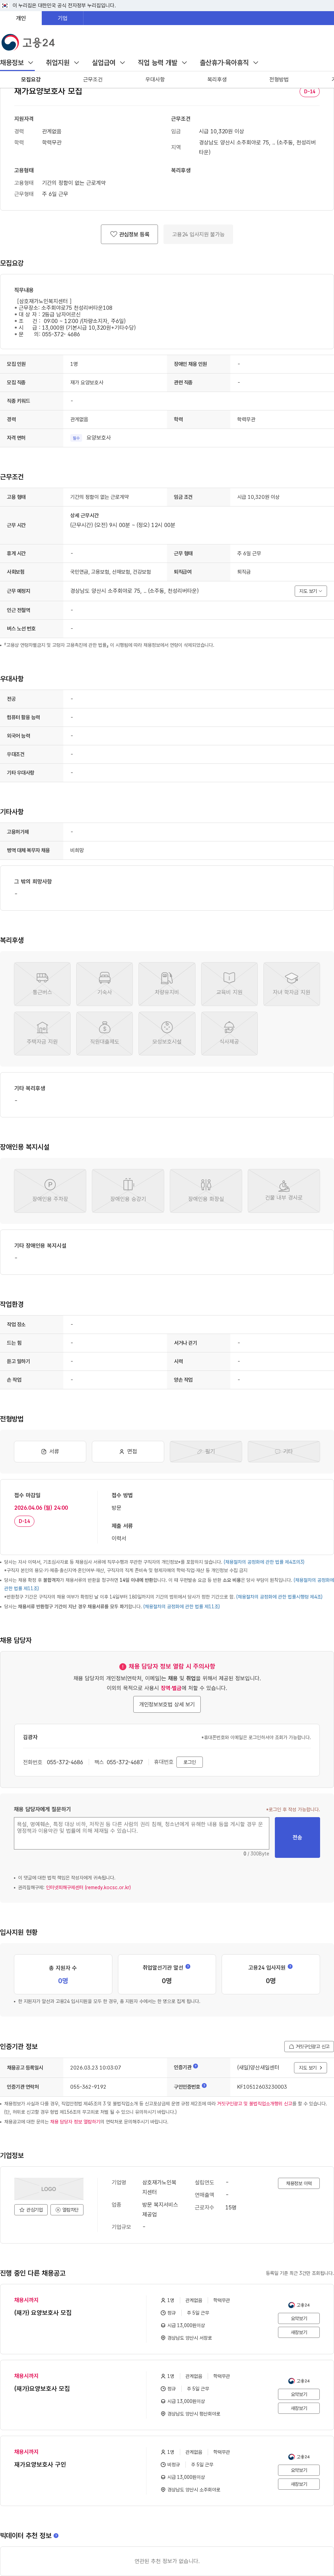This screenshot has width=334, height=2576.
Task: Click the 면접 selection step card
Action: (128, 1451)
